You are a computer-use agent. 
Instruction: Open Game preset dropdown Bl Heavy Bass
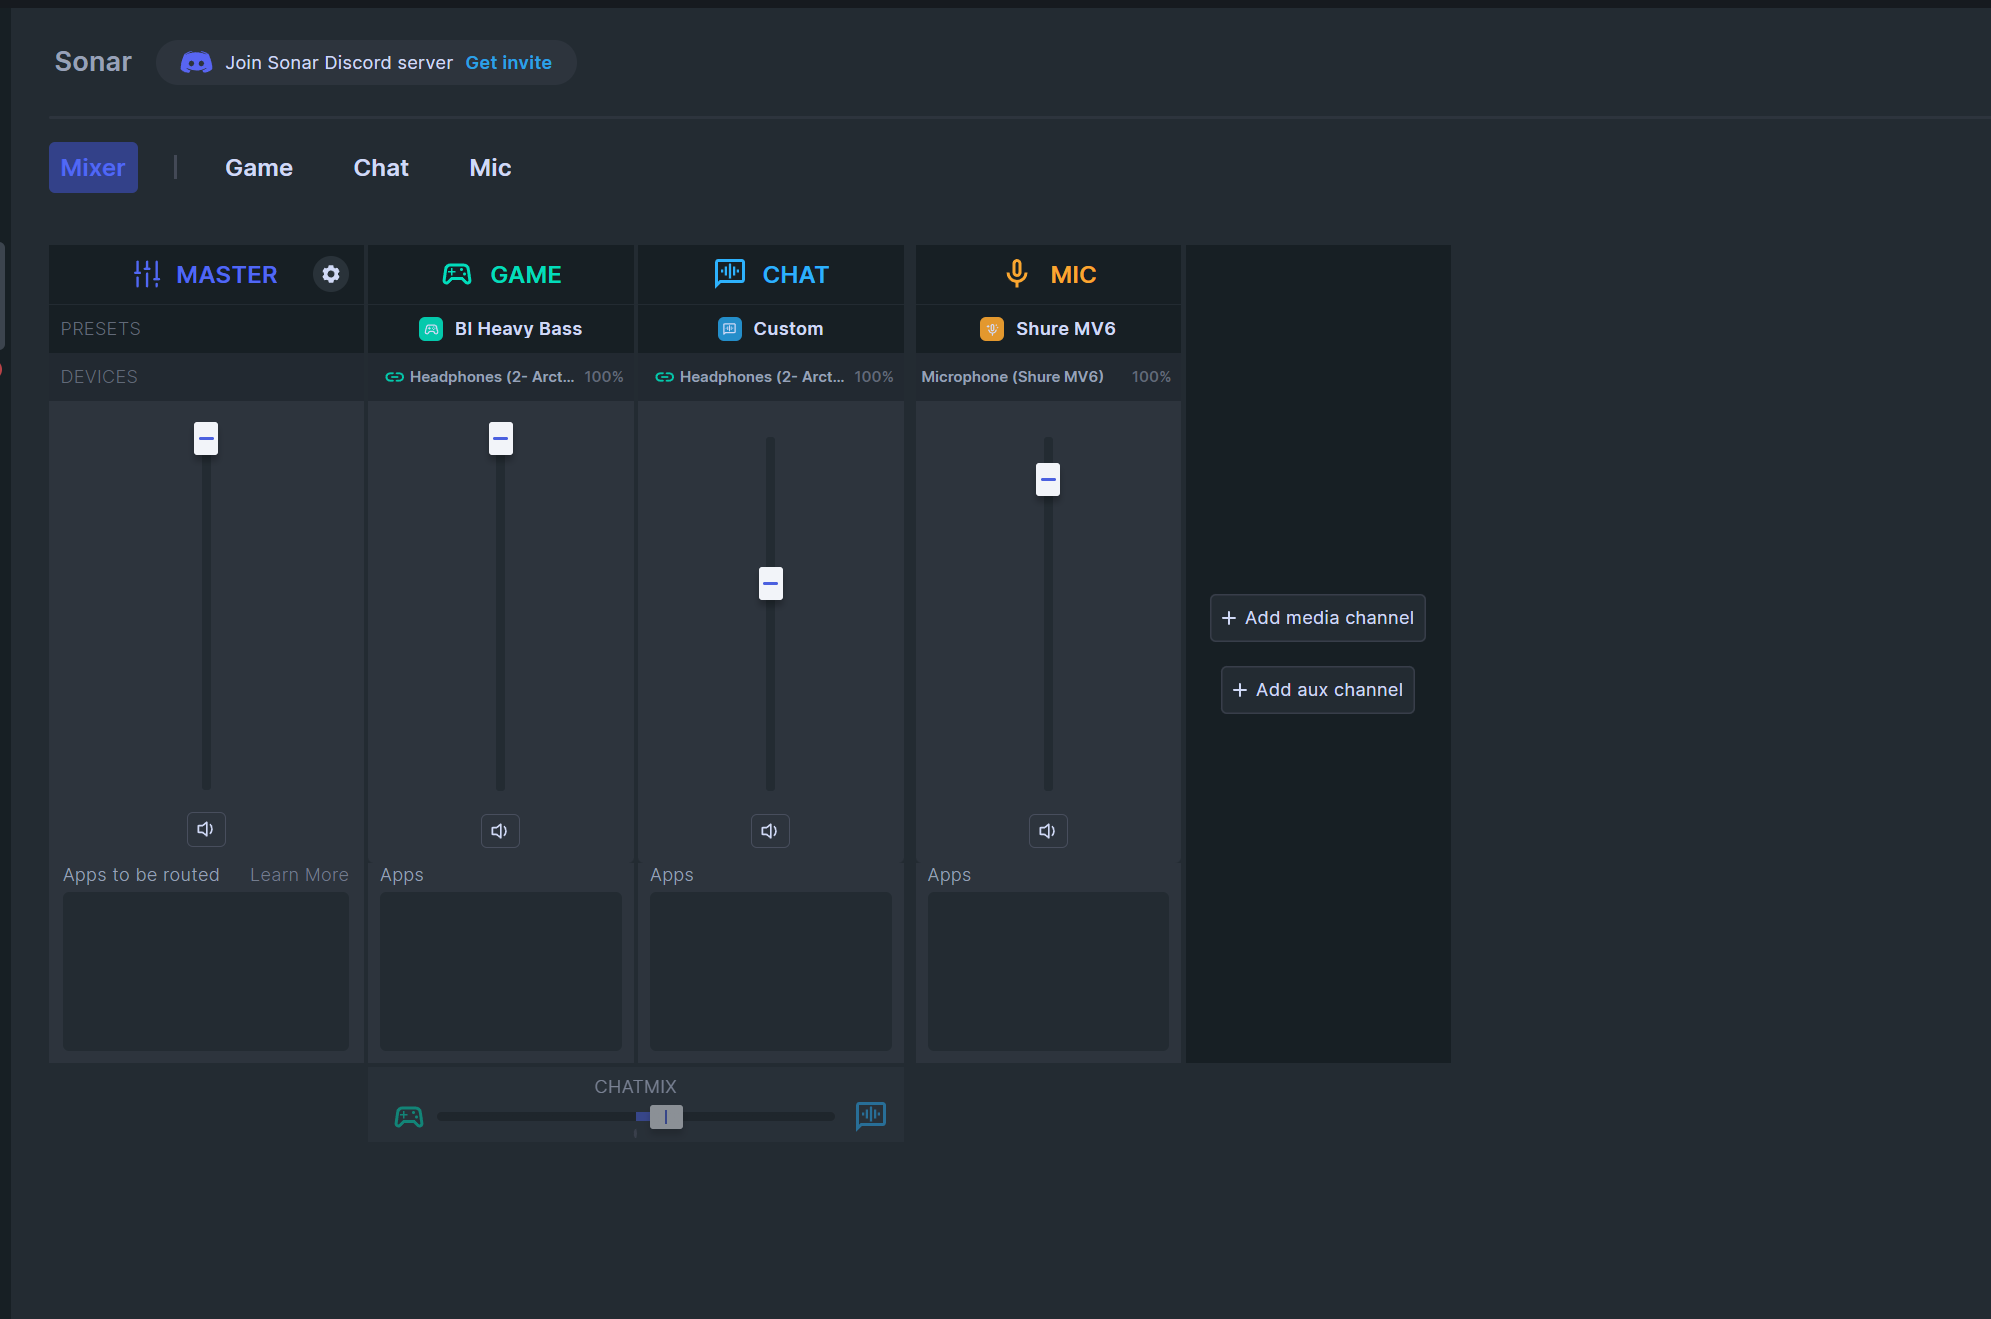tap(501, 329)
